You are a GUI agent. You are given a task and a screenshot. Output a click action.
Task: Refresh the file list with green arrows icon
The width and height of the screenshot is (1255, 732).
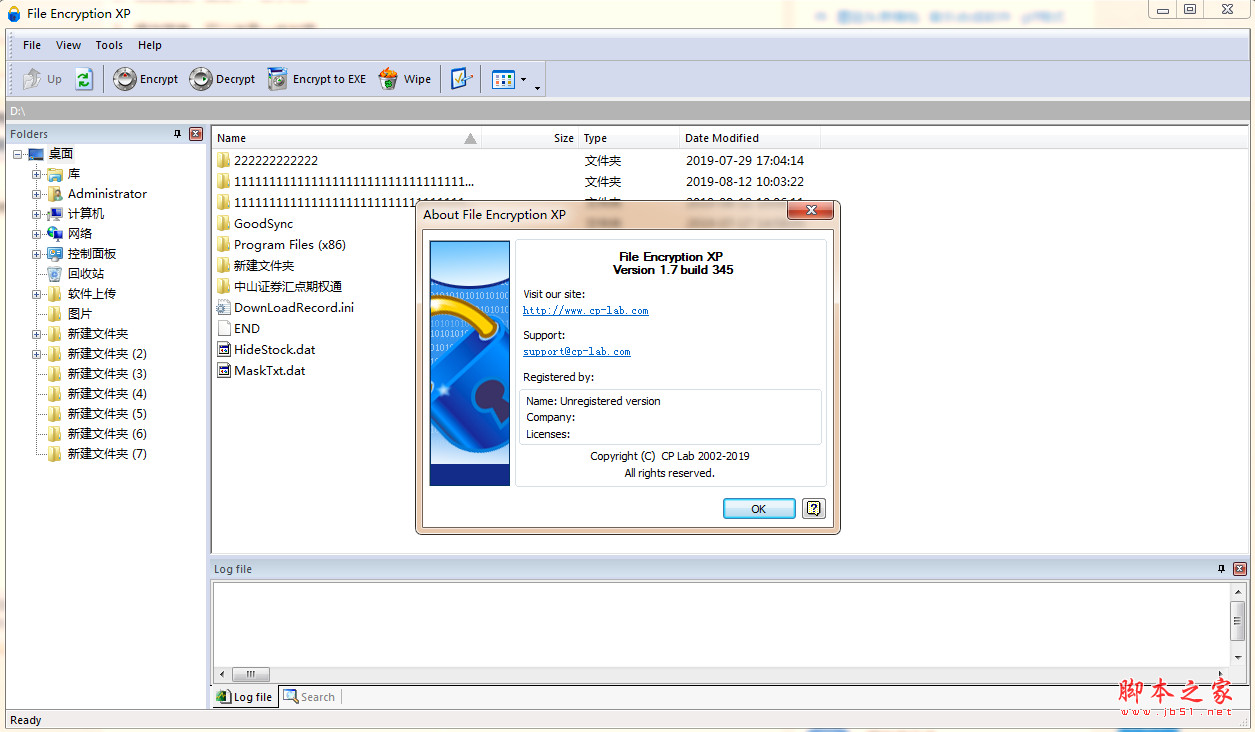pos(84,79)
